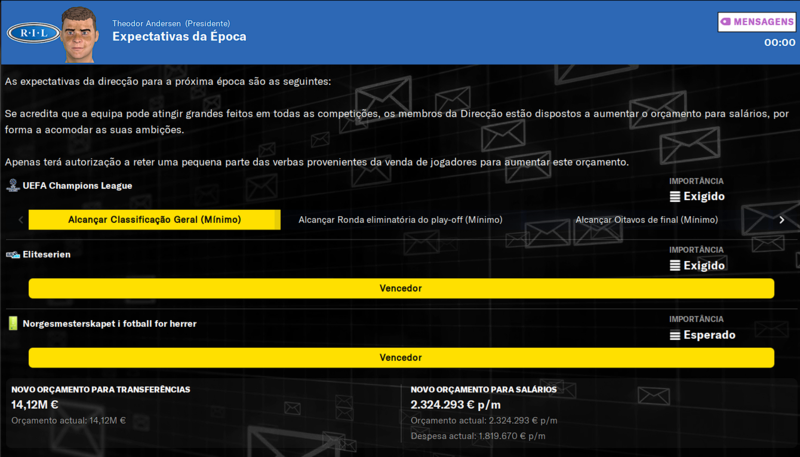Show previous Champions League expectations with left arrow
The image size is (800, 457).
coord(21,220)
